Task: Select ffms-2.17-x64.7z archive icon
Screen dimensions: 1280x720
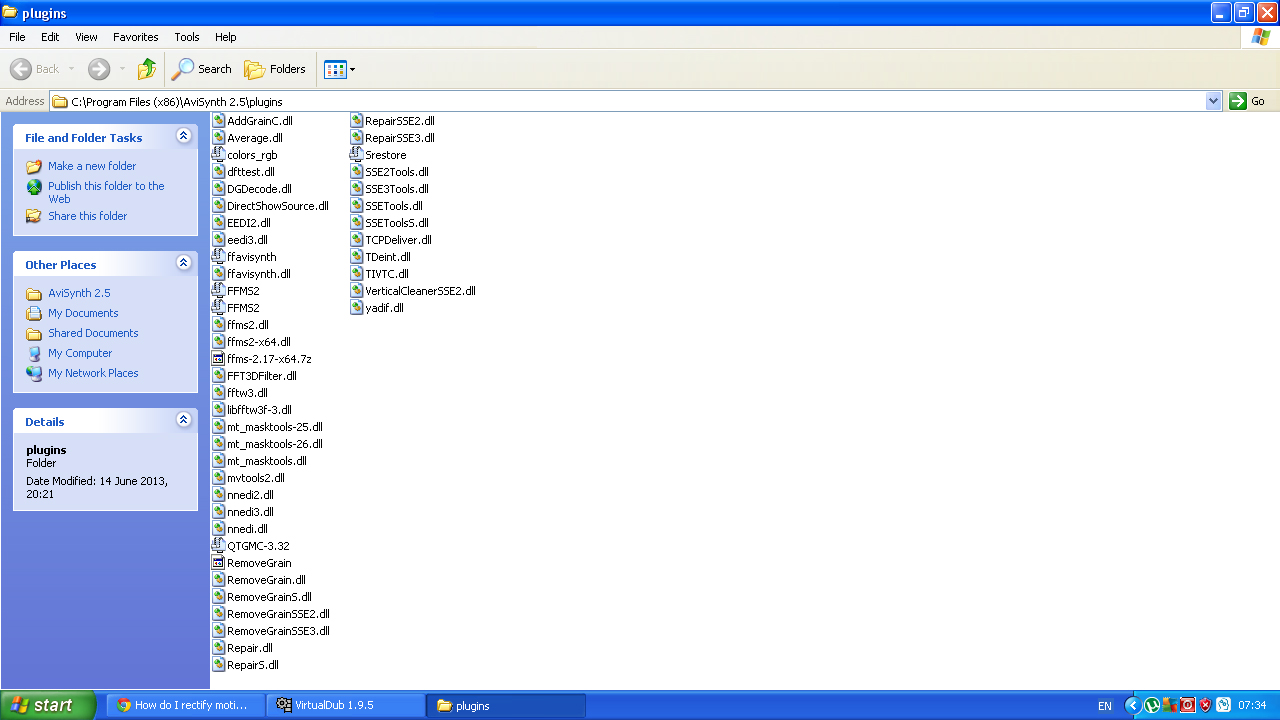Action: (218, 359)
